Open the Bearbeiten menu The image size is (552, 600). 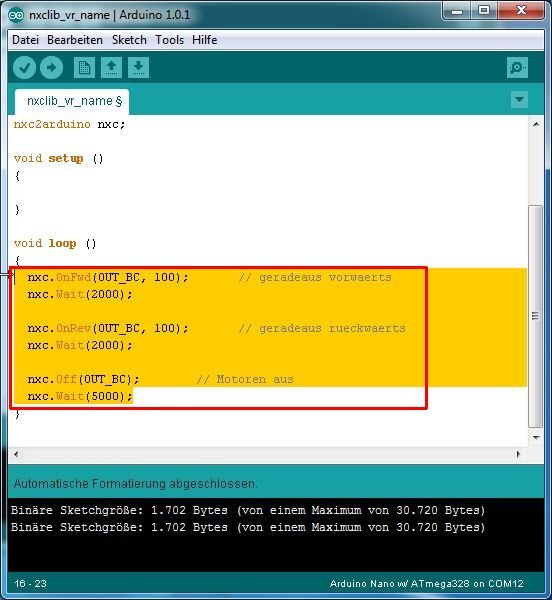tap(75, 40)
